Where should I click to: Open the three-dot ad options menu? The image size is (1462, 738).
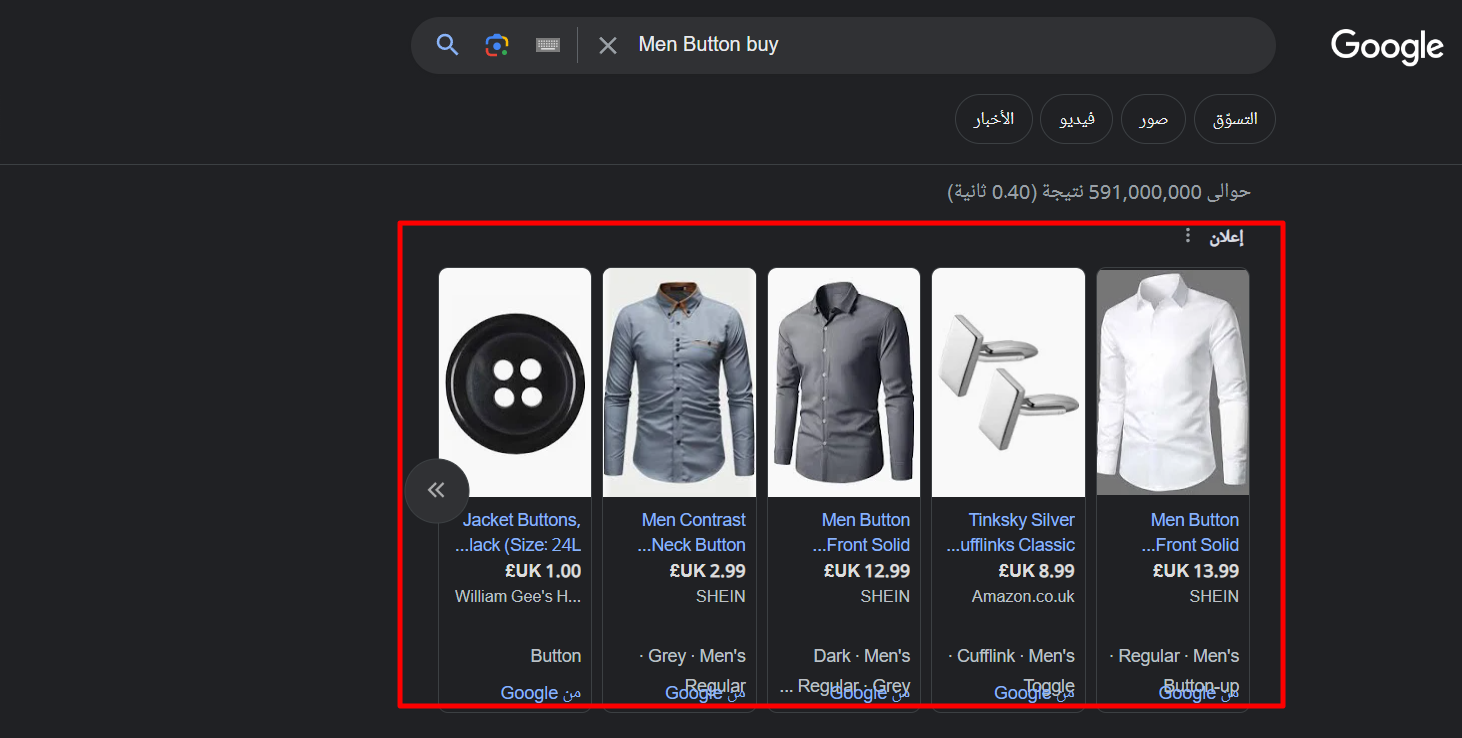[x=1188, y=236]
